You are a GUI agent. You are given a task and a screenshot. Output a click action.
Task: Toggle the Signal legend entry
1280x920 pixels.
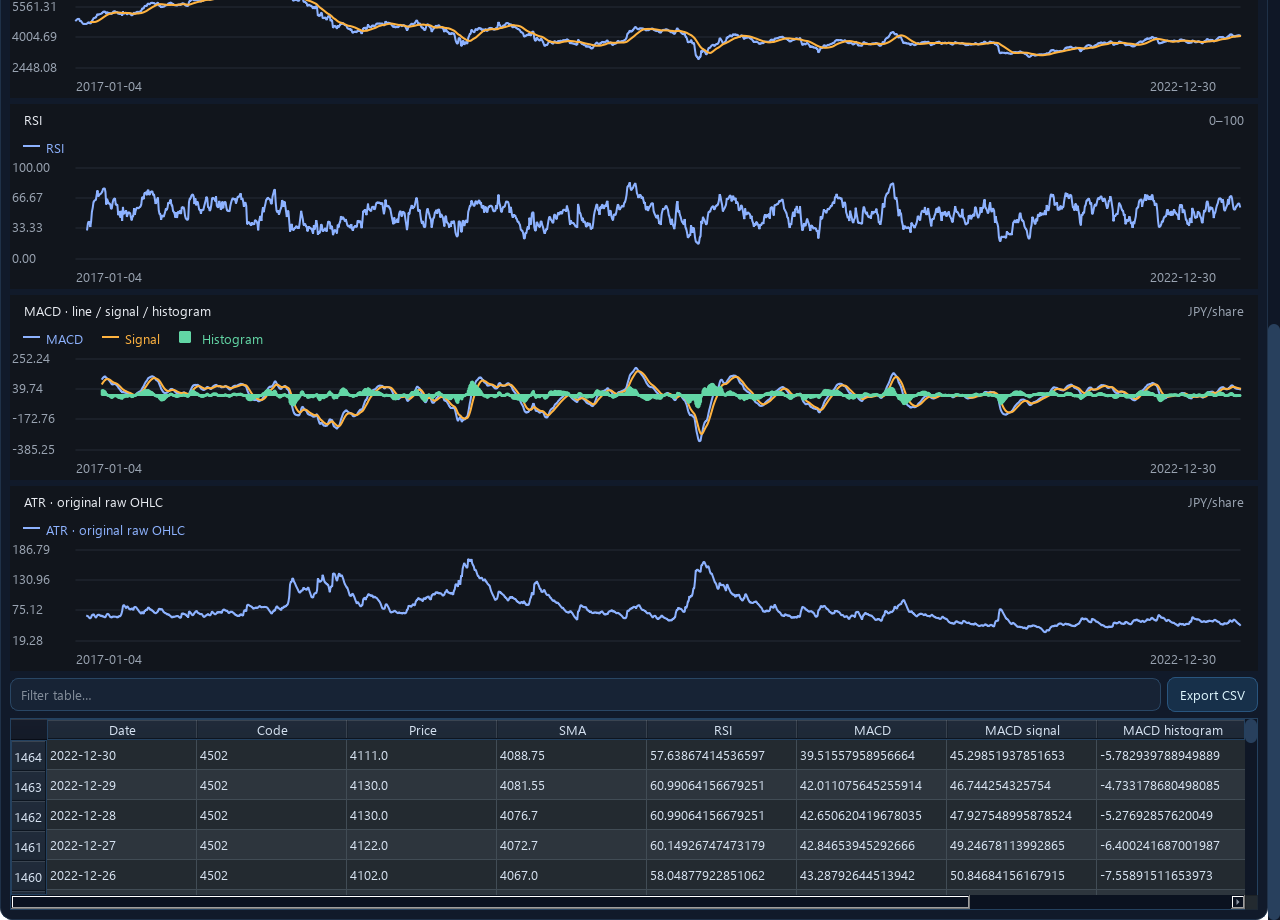(x=132, y=339)
